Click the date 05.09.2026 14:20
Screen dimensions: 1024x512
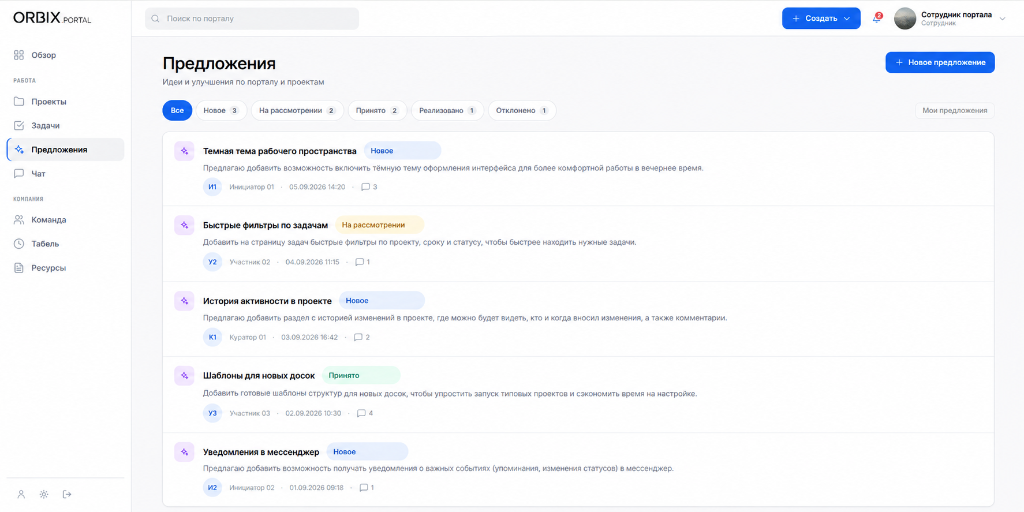point(317,187)
